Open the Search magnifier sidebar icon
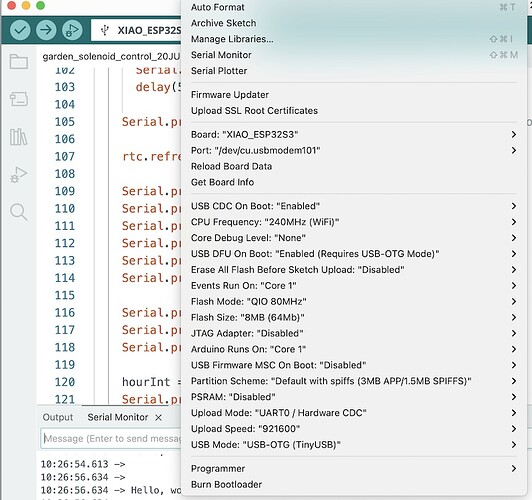Screen dimensions: 532x500 (x=18, y=212)
